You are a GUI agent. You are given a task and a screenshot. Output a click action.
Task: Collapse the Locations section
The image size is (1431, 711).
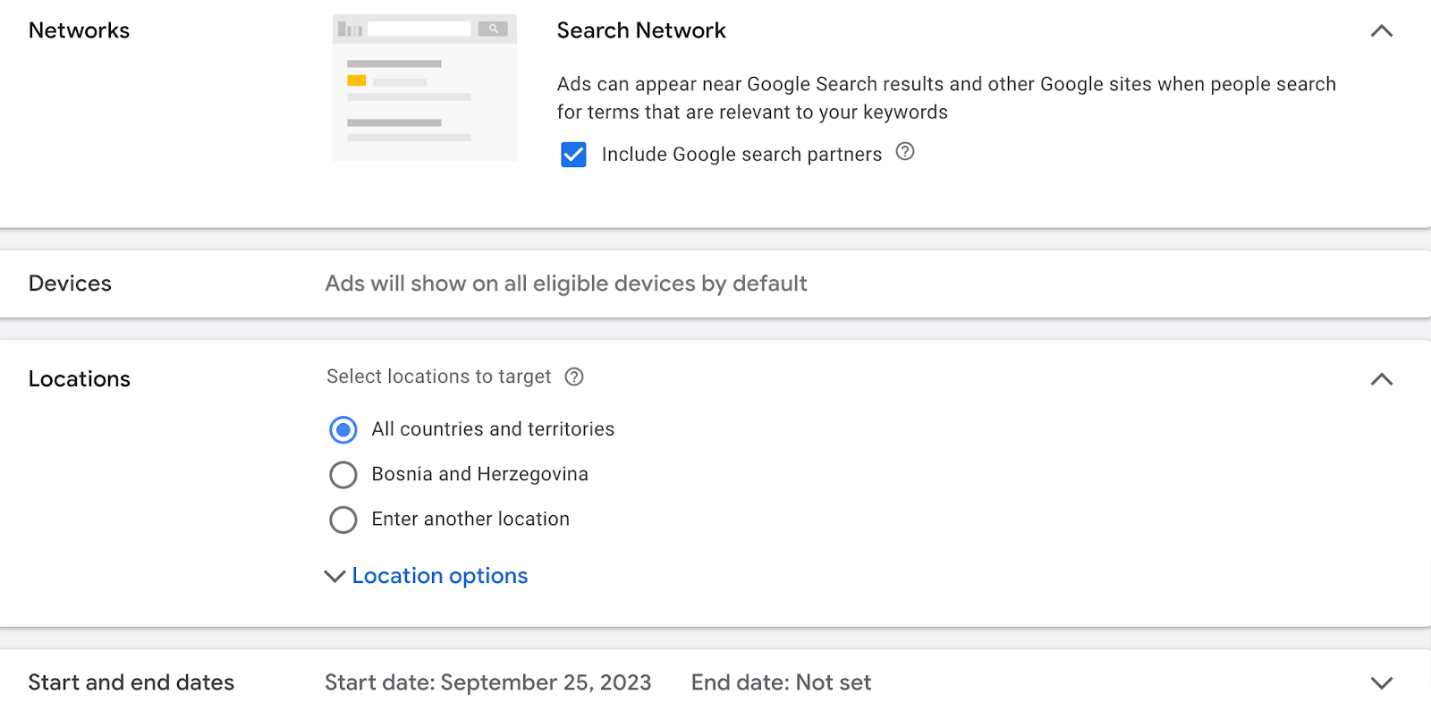click(x=1381, y=379)
